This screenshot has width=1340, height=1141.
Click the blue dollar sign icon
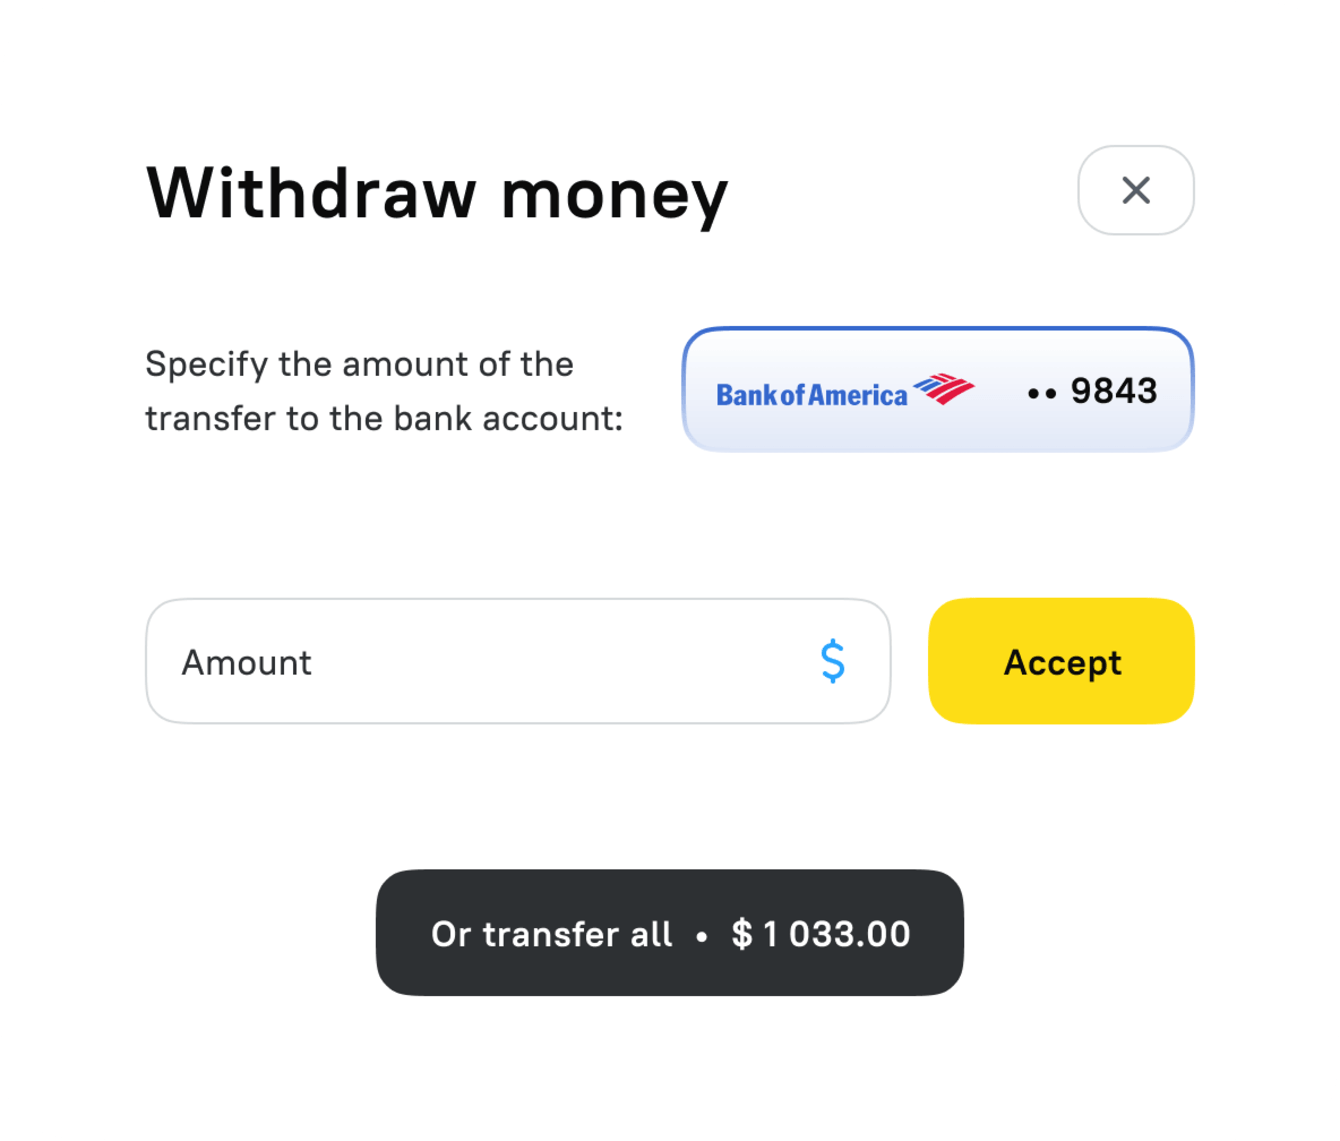point(832,662)
